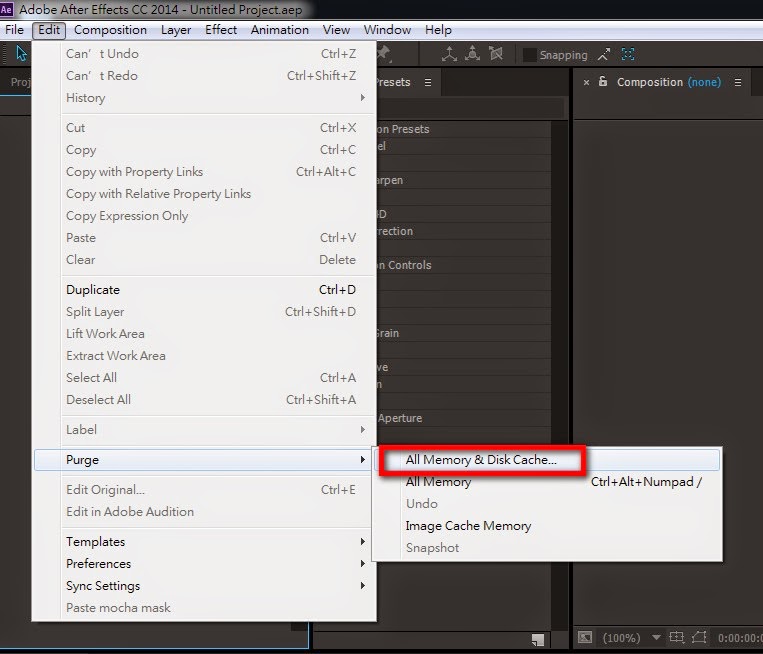Click Undo in the Purge submenu
Image resolution: width=763 pixels, height=654 pixels.
coord(548,504)
